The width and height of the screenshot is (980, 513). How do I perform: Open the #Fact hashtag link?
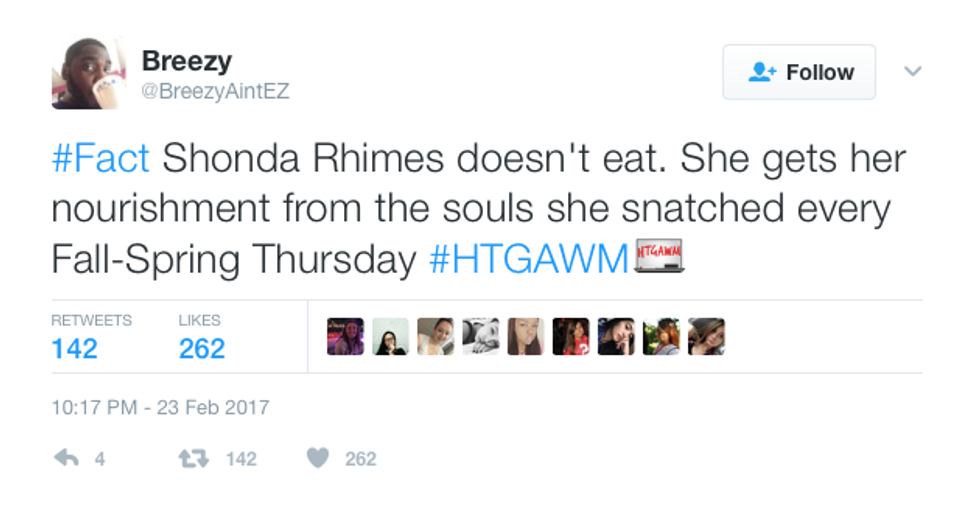[x=100, y=158]
